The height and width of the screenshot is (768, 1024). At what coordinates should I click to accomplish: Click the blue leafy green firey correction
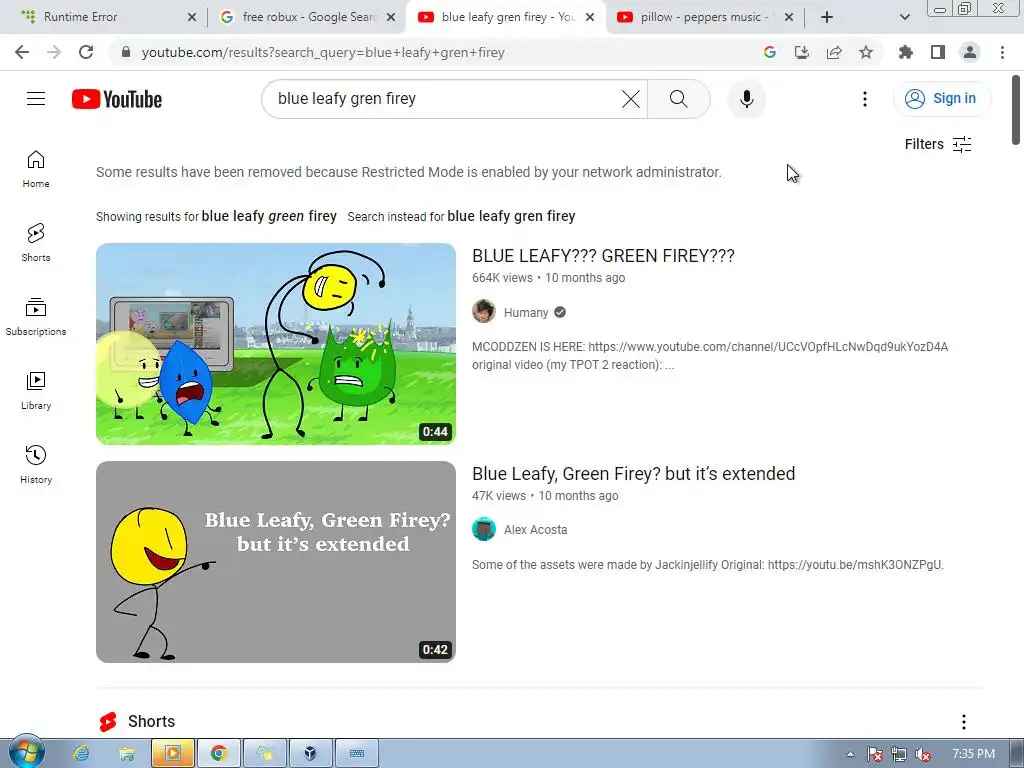[269, 216]
